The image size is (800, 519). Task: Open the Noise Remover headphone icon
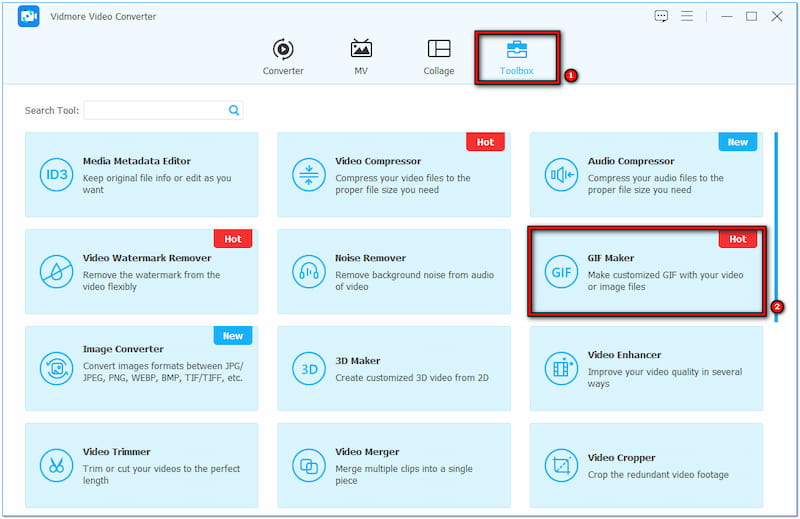click(309, 272)
